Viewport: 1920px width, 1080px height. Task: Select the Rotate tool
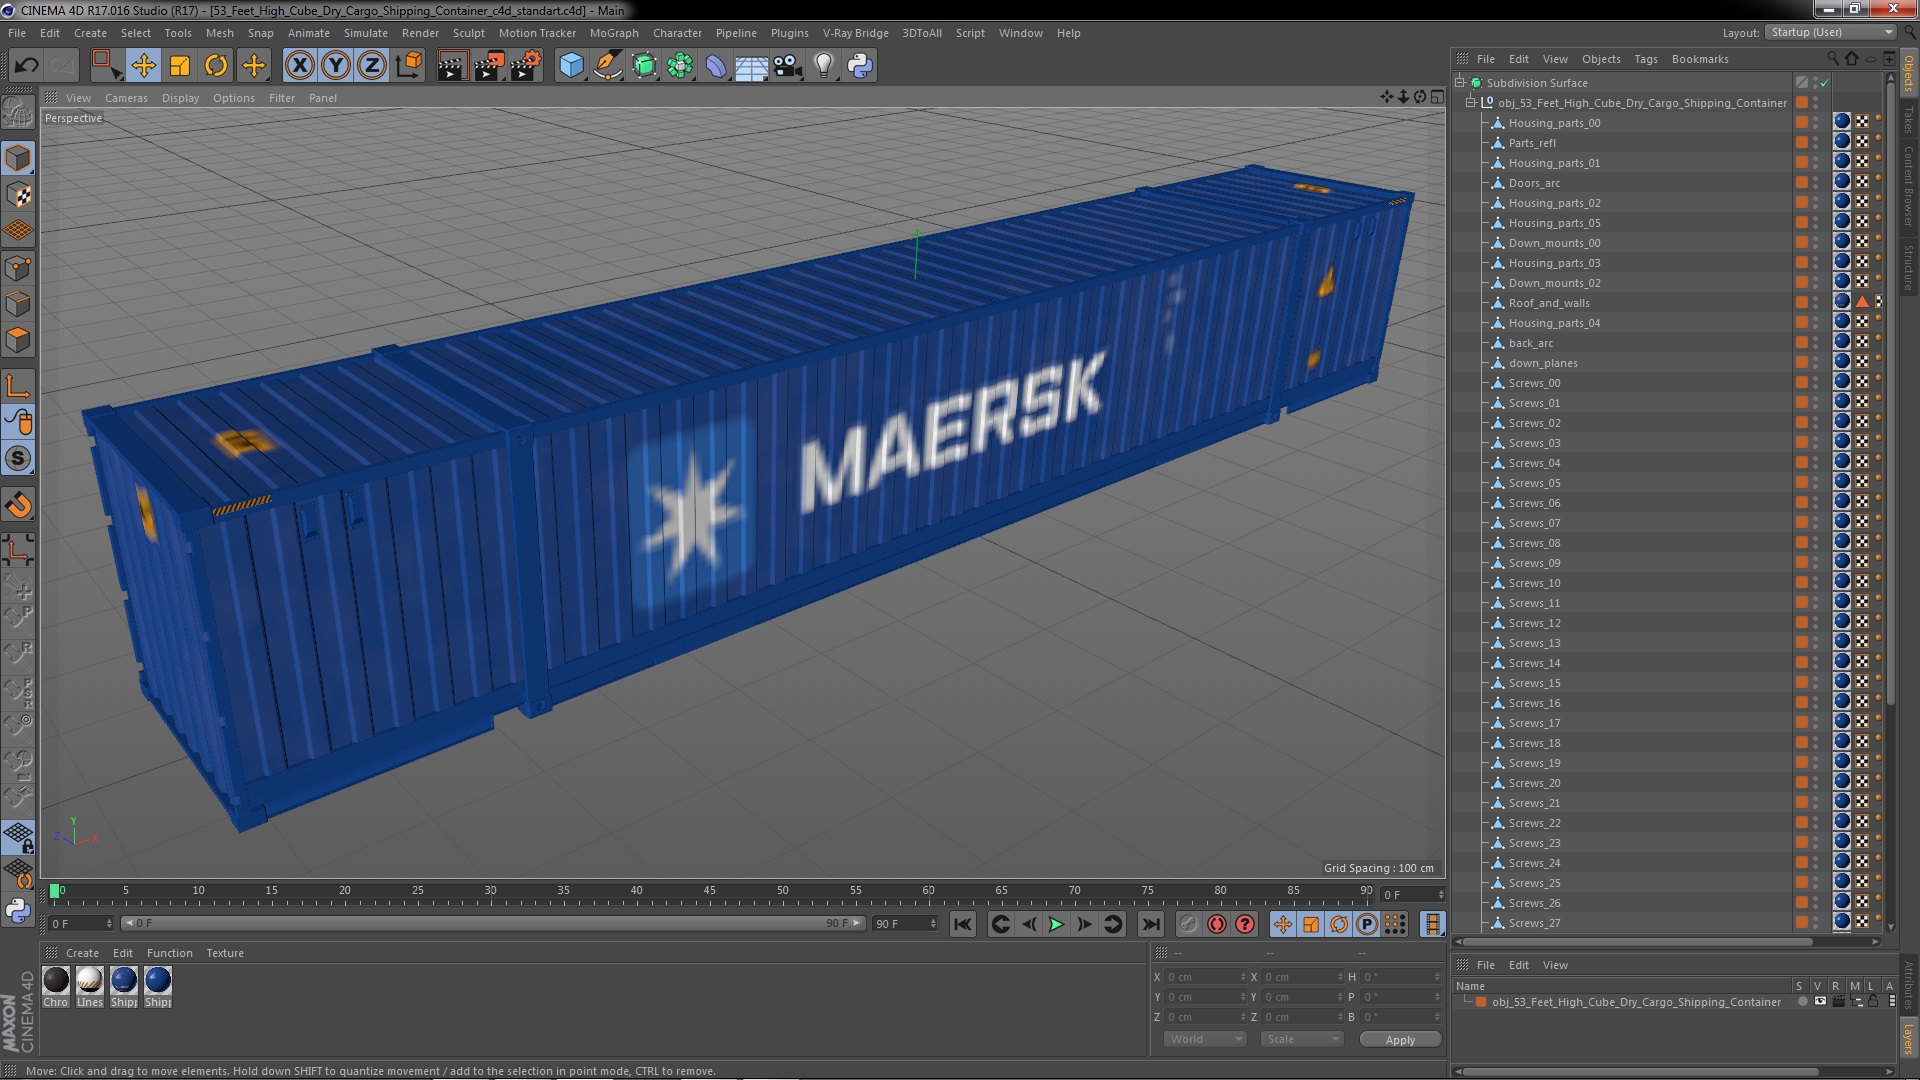[x=216, y=66]
